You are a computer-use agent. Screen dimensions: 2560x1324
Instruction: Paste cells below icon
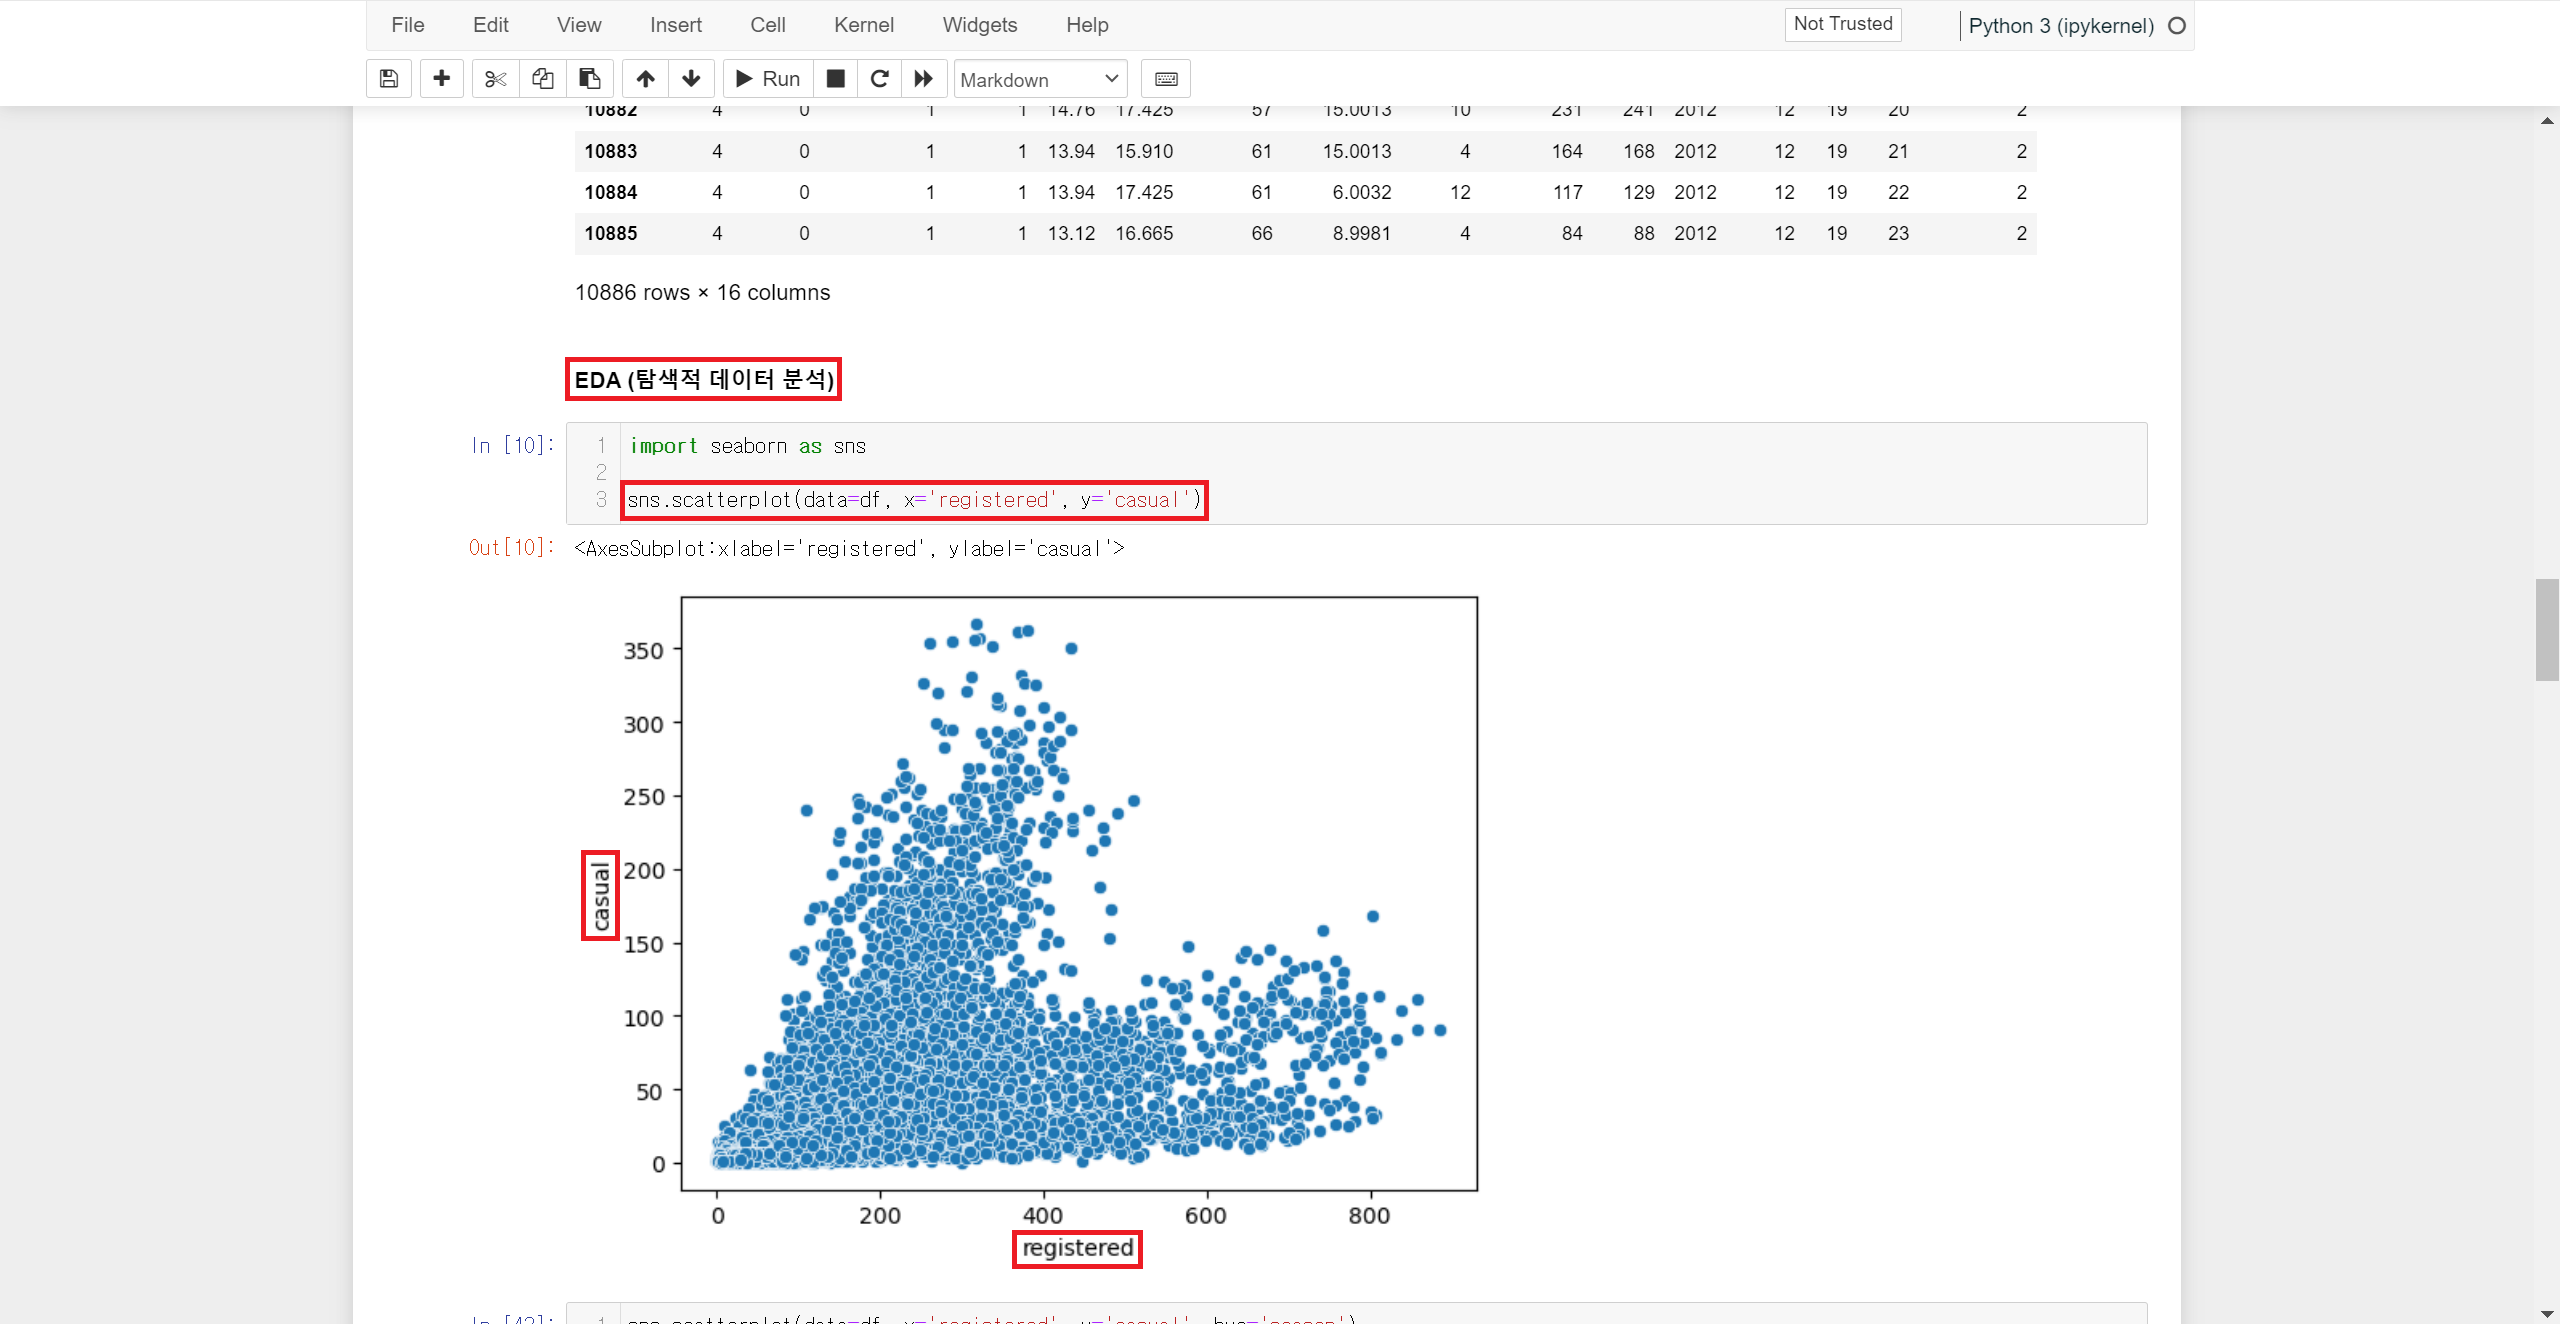click(x=590, y=79)
